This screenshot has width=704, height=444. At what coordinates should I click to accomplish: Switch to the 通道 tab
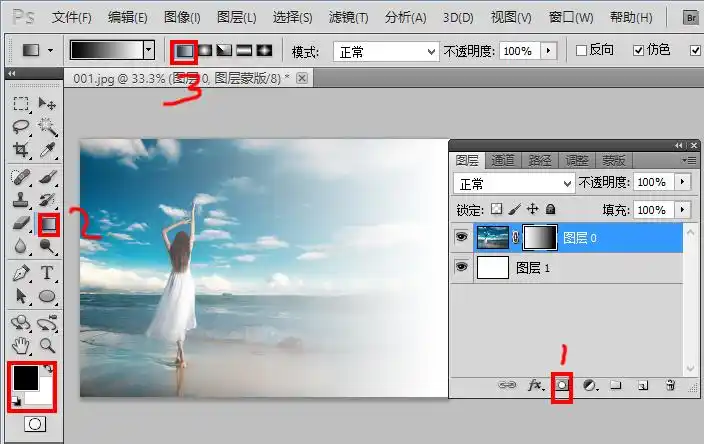(503, 160)
